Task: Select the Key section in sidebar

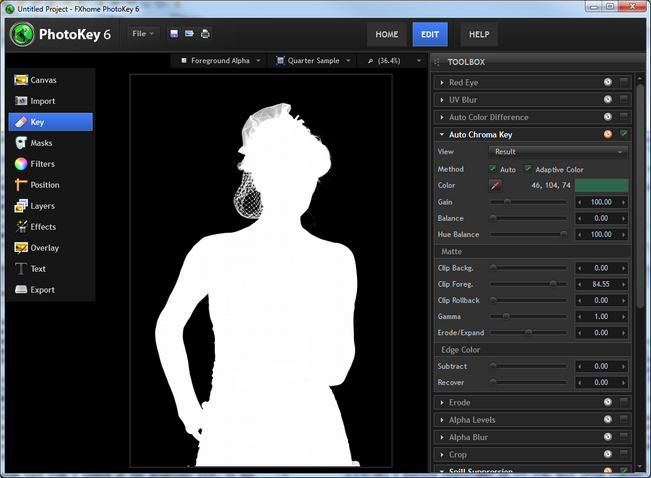Action: (50, 122)
